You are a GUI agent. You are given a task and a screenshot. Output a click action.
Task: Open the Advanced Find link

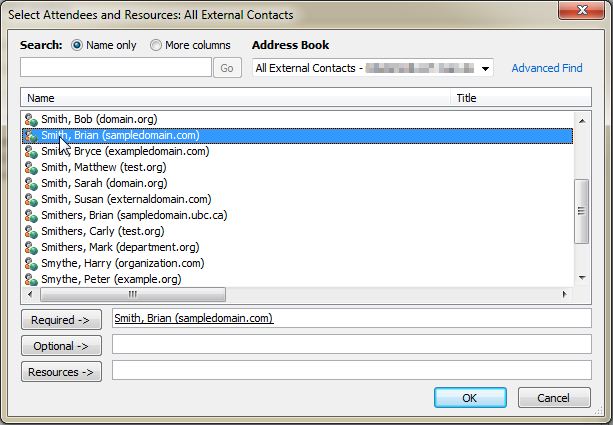coord(546,68)
